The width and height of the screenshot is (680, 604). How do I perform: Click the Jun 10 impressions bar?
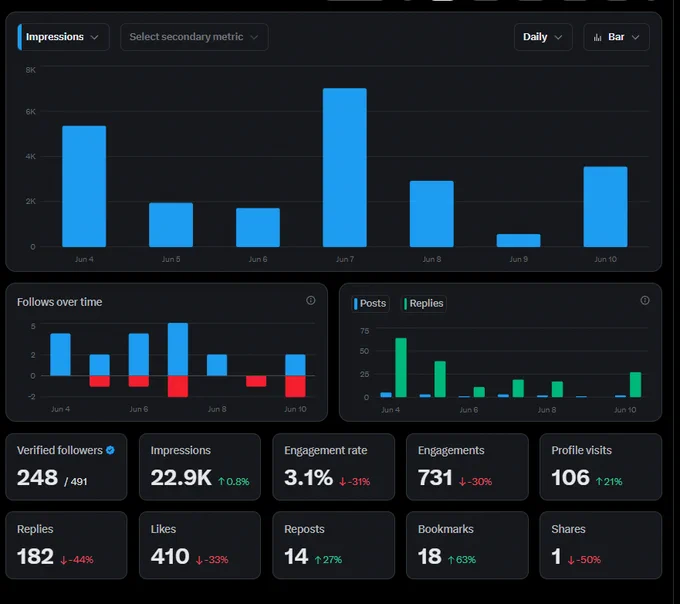point(605,206)
